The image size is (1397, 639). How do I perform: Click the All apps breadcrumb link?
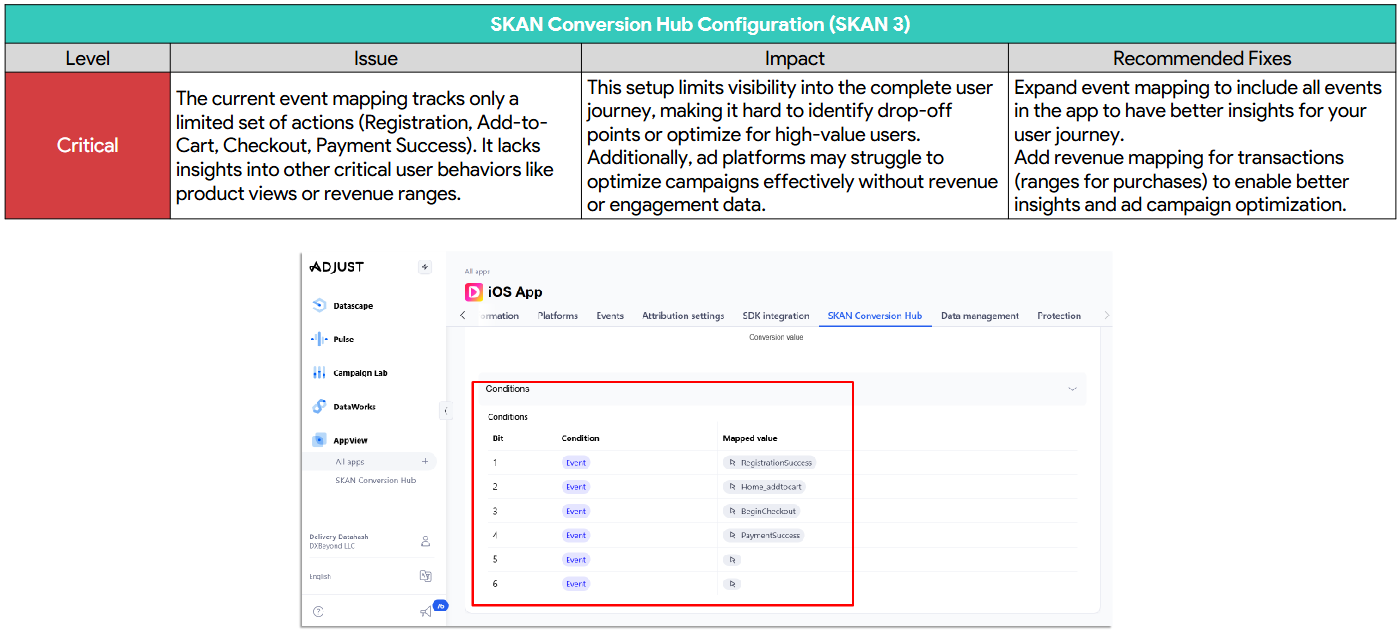(x=477, y=271)
